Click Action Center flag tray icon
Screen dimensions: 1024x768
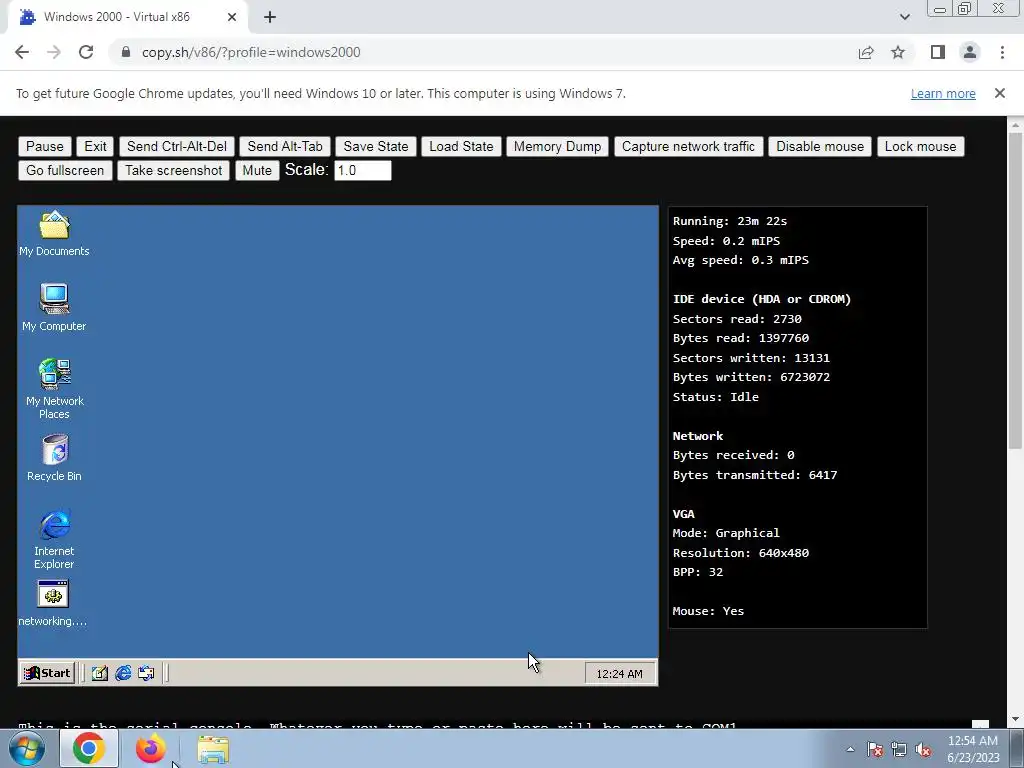tap(875, 749)
